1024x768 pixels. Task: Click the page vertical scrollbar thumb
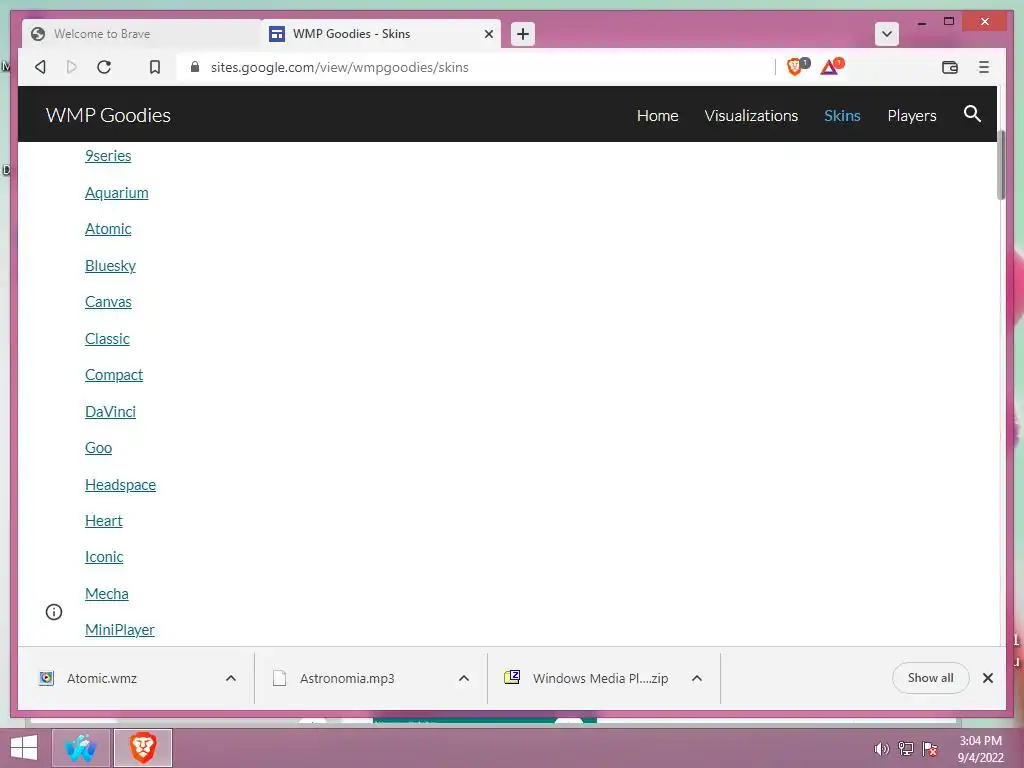(1000, 165)
